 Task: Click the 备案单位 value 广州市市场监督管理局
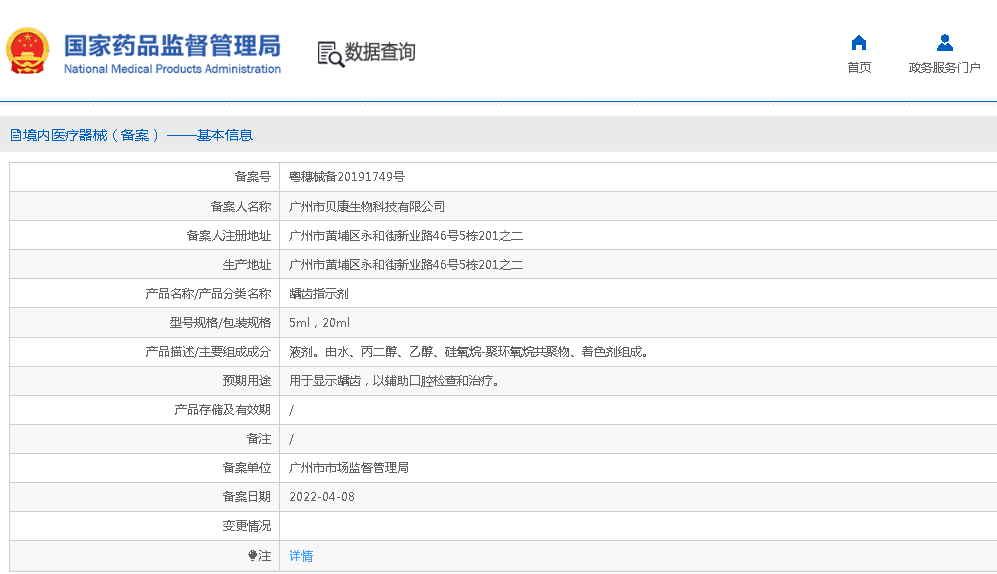click(x=348, y=468)
